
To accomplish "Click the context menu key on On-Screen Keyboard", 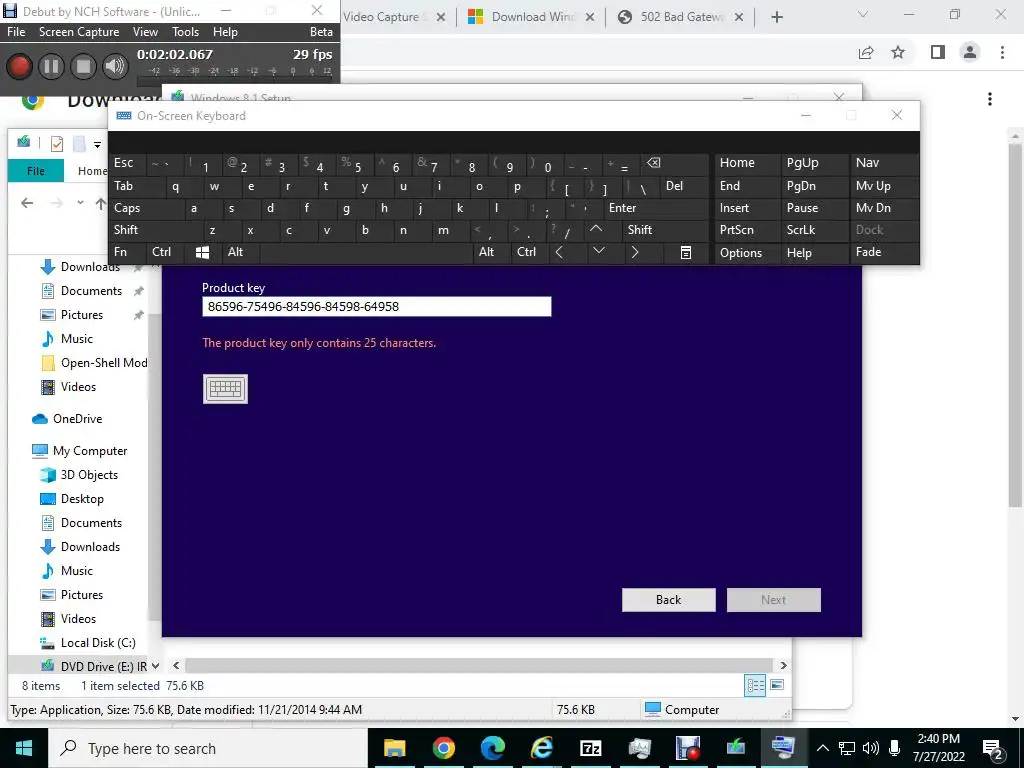I will pyautogui.click(x=686, y=252).
